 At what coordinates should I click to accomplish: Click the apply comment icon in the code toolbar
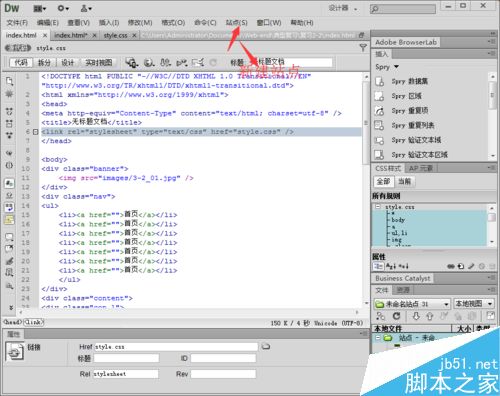point(9,237)
